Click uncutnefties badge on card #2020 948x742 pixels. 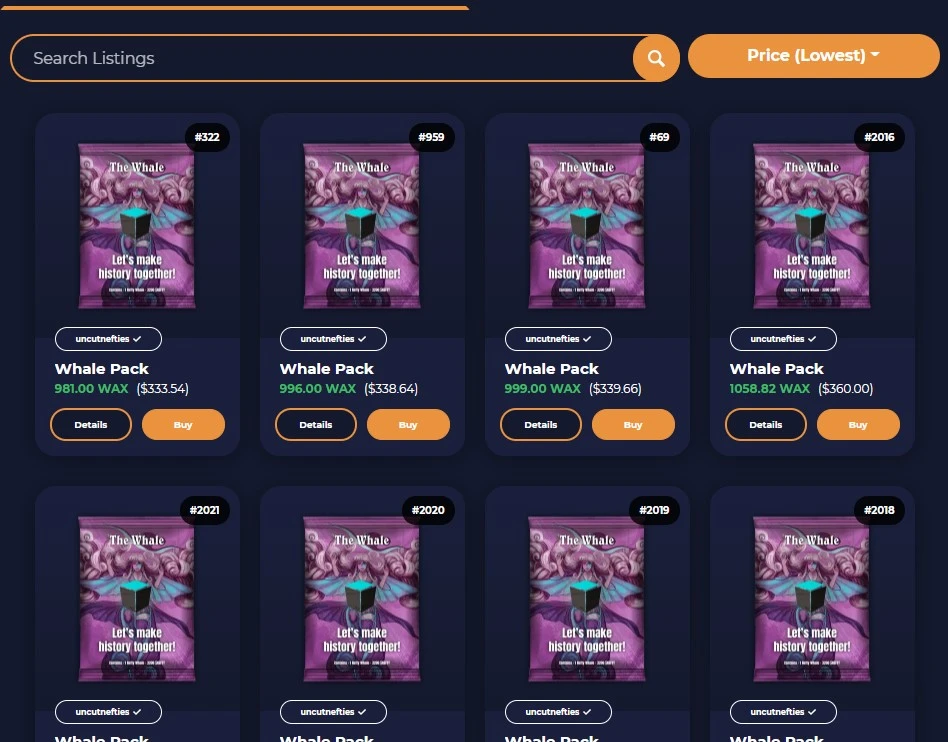click(333, 712)
